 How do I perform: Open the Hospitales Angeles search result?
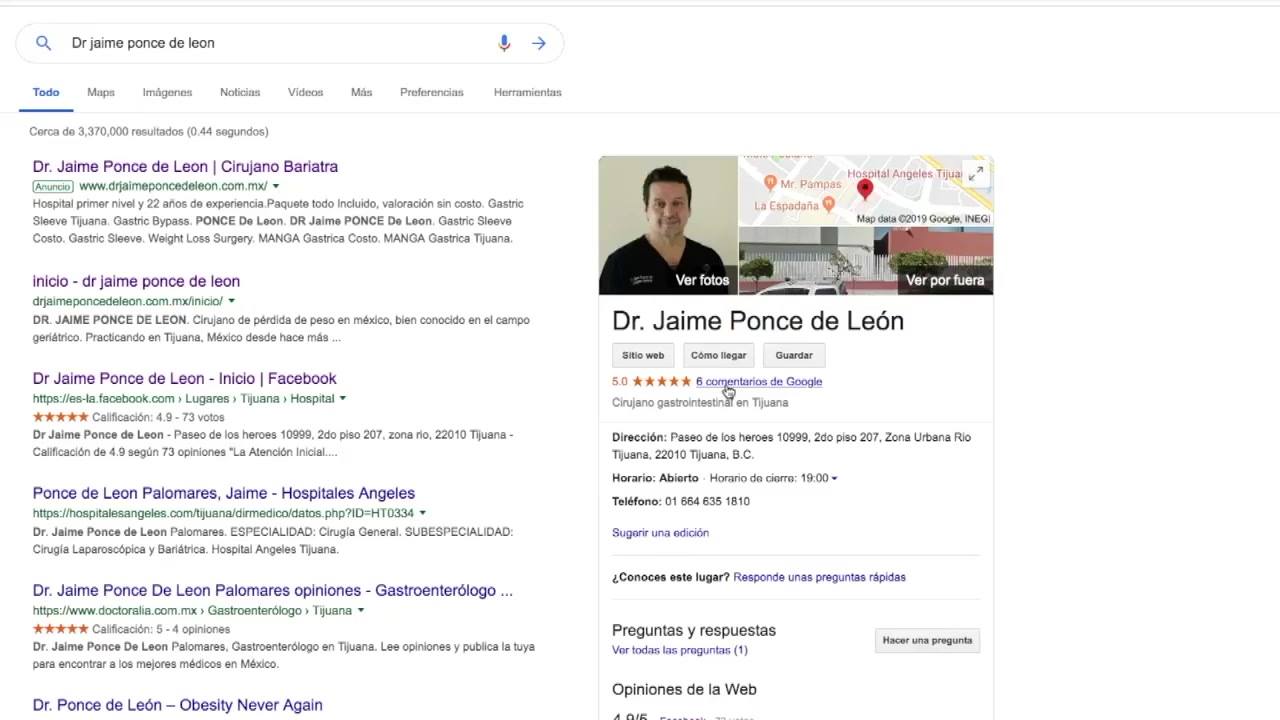(223, 493)
